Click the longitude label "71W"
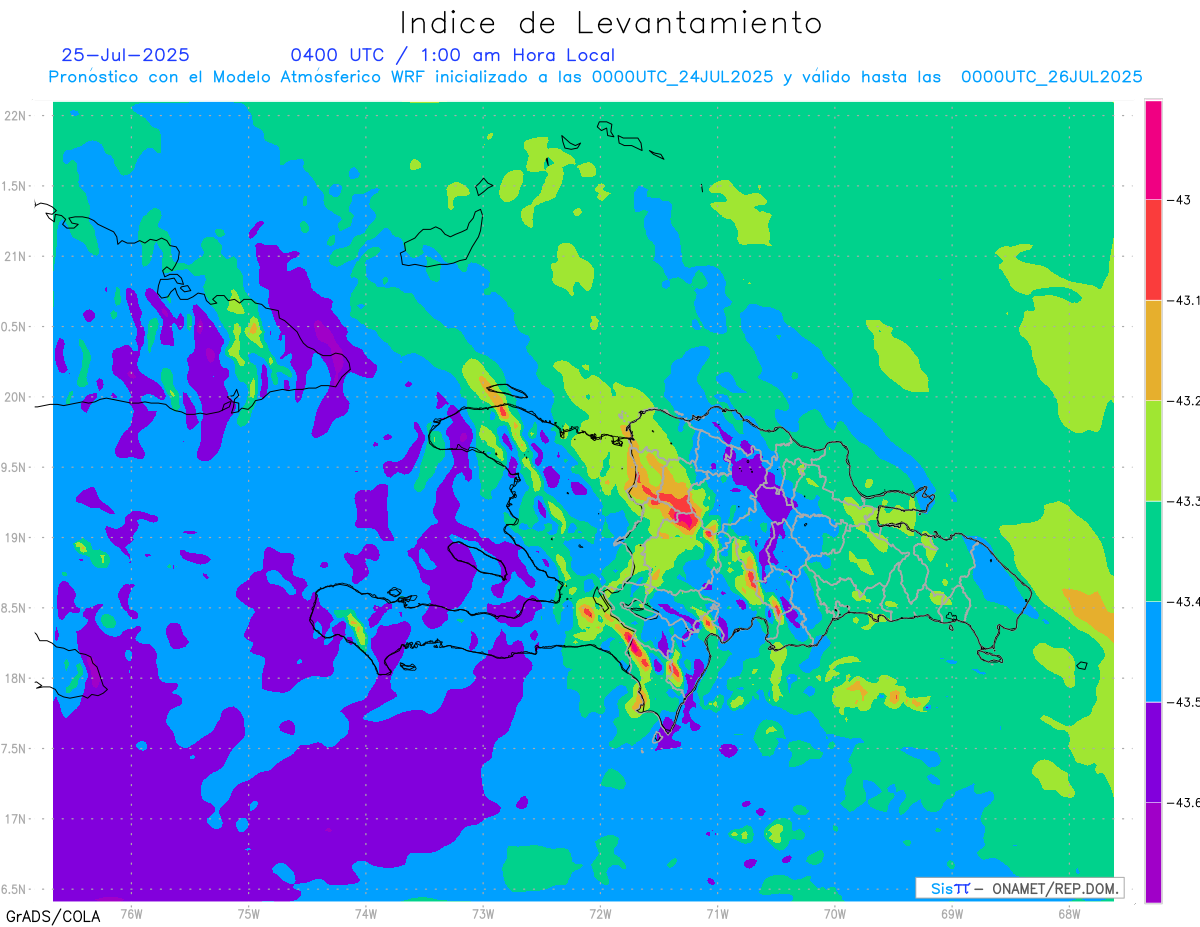This screenshot has width=1200, height=927. [x=718, y=913]
